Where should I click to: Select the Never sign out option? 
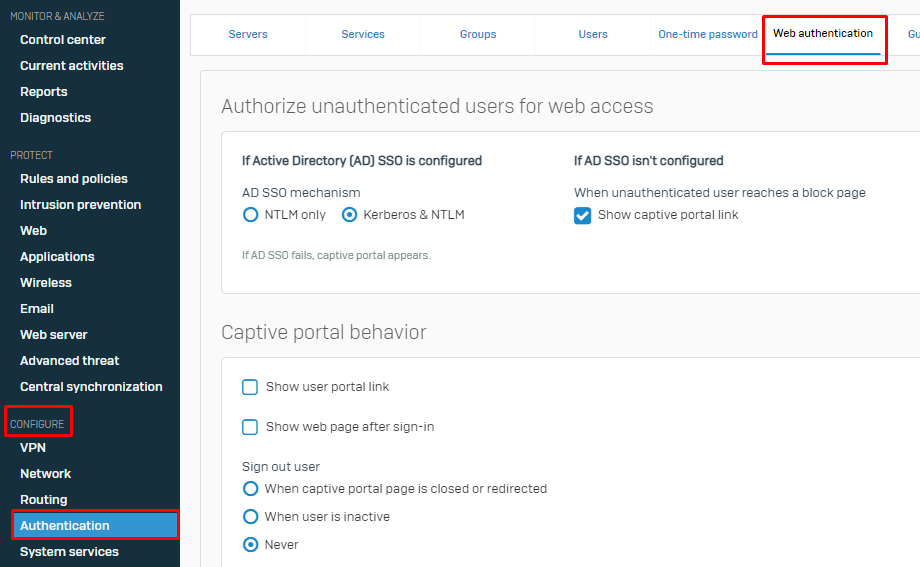click(250, 545)
